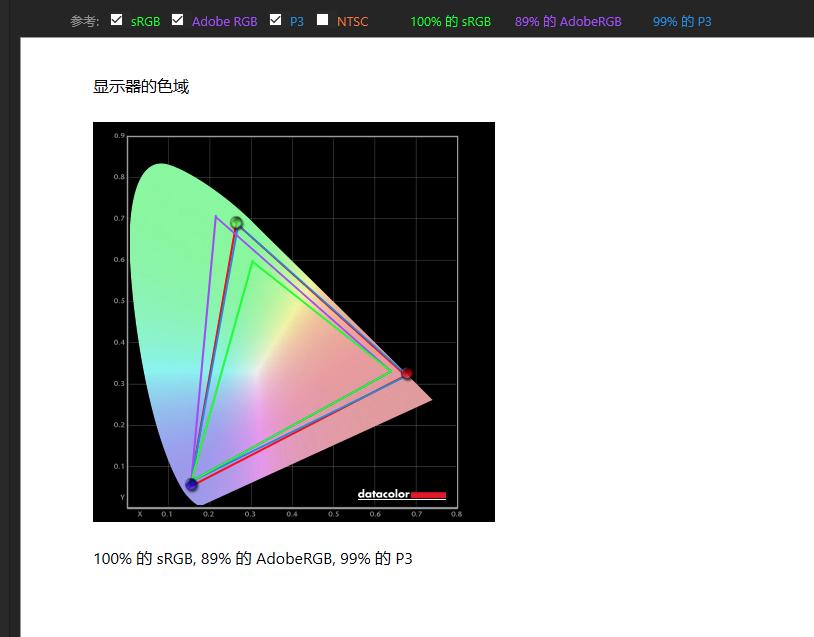Uncheck the sRGB reference checkbox
Image resolution: width=814 pixels, height=637 pixels.
(x=116, y=20)
